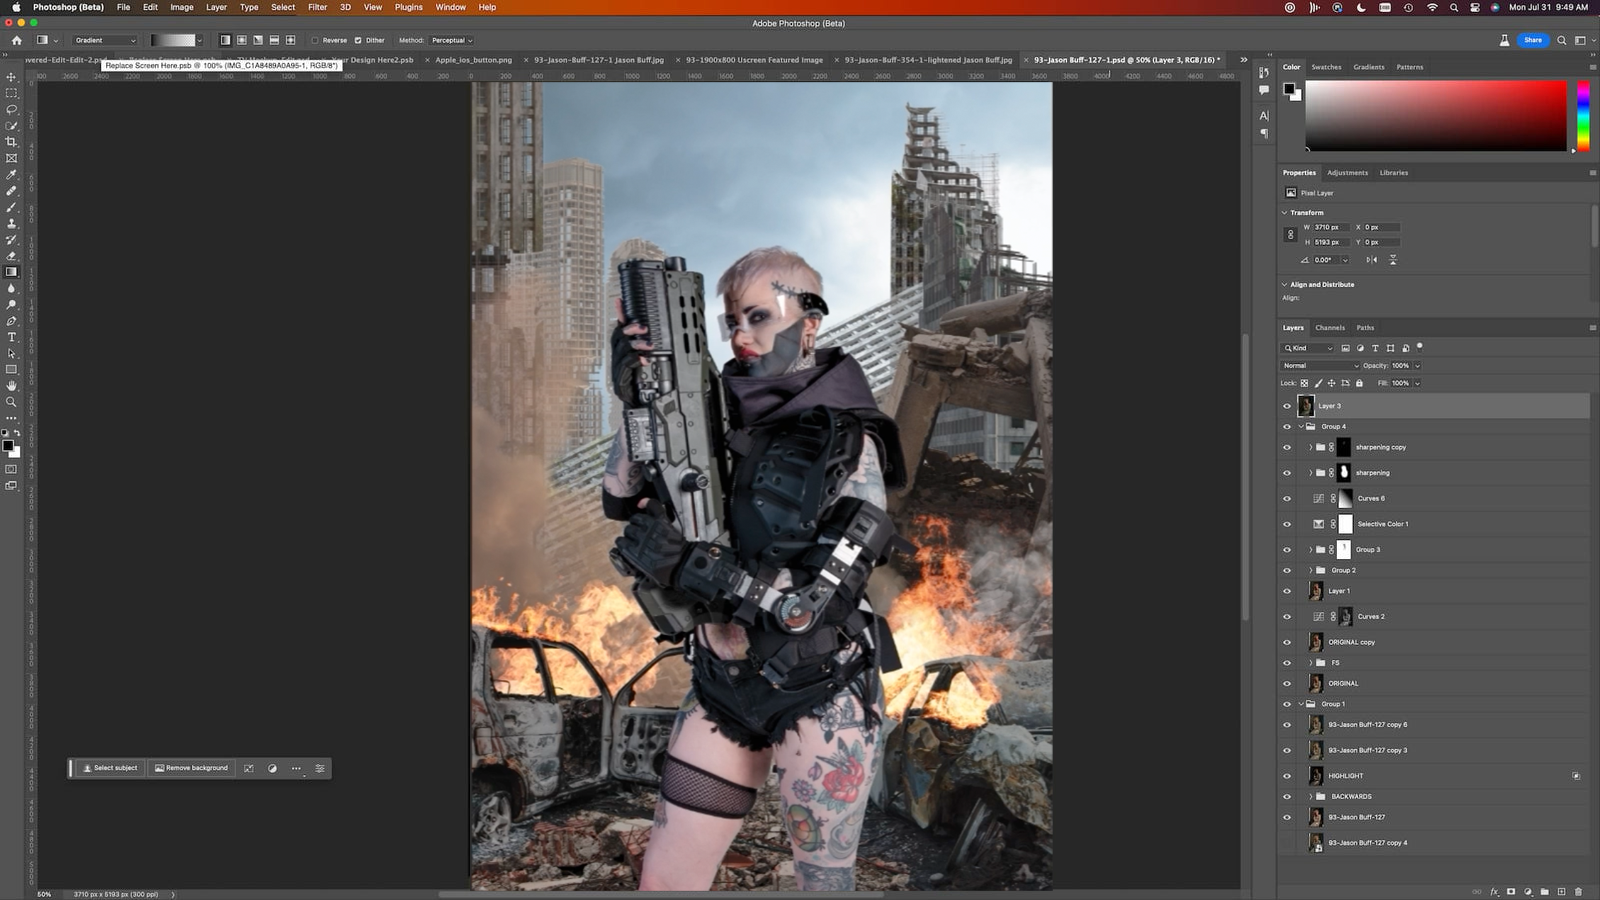Click the rainbow hue slider strip
The image size is (1600, 900).
click(x=1583, y=116)
